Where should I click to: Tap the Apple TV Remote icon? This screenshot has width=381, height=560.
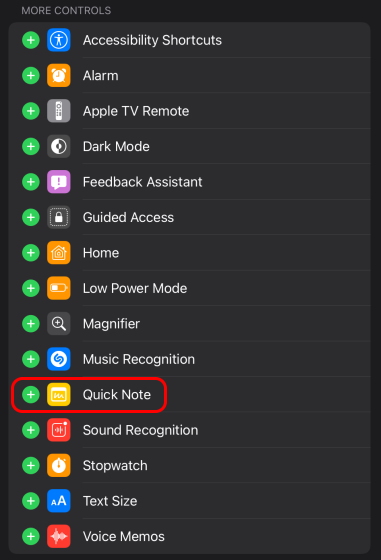tap(59, 111)
